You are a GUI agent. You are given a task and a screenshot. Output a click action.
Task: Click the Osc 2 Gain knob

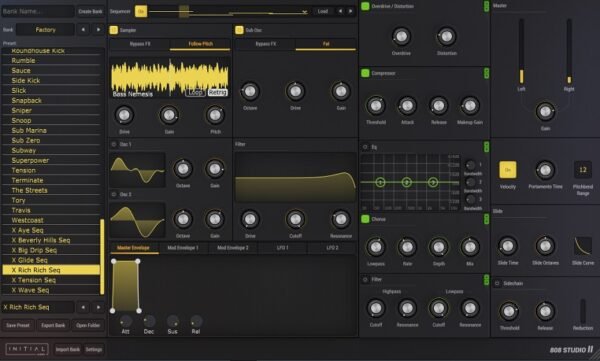pos(215,219)
